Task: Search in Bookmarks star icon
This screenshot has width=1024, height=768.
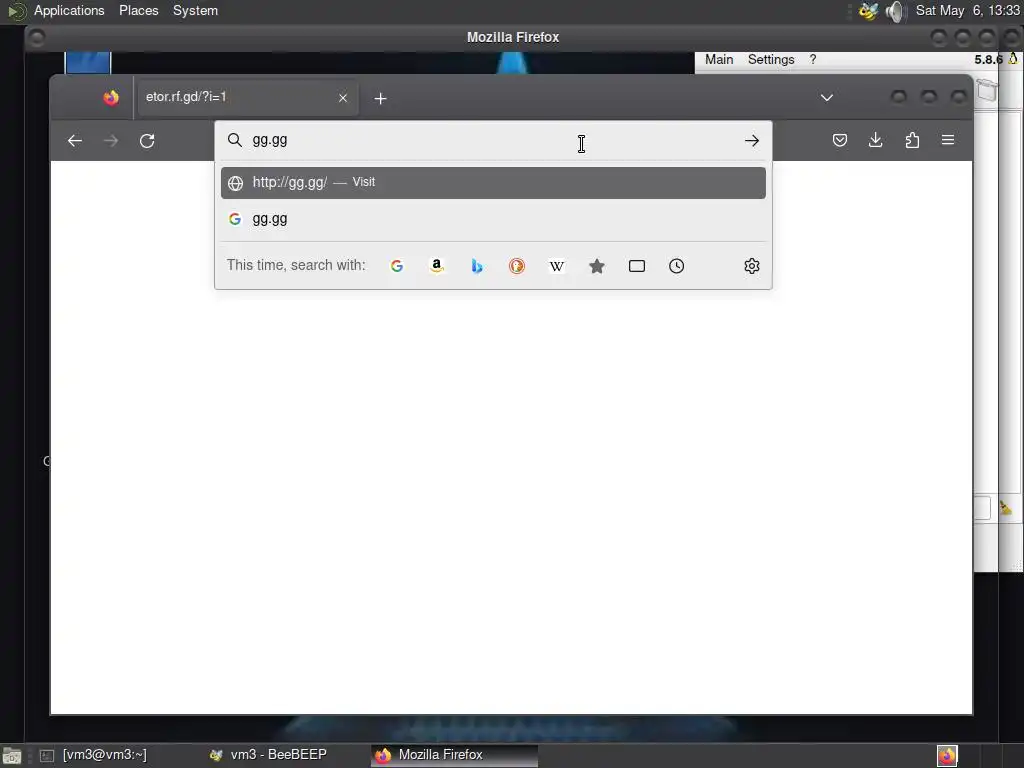Action: (597, 266)
